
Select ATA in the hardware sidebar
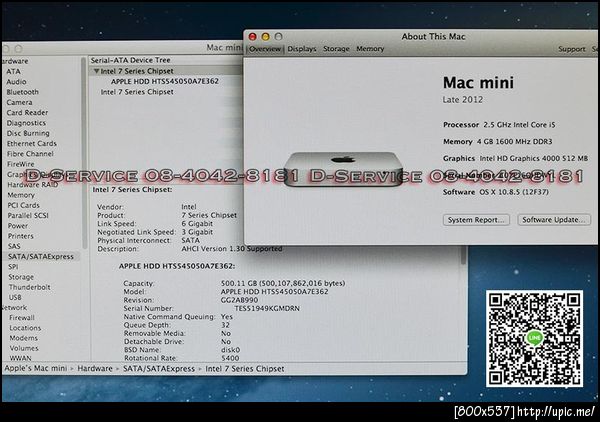tap(13, 72)
